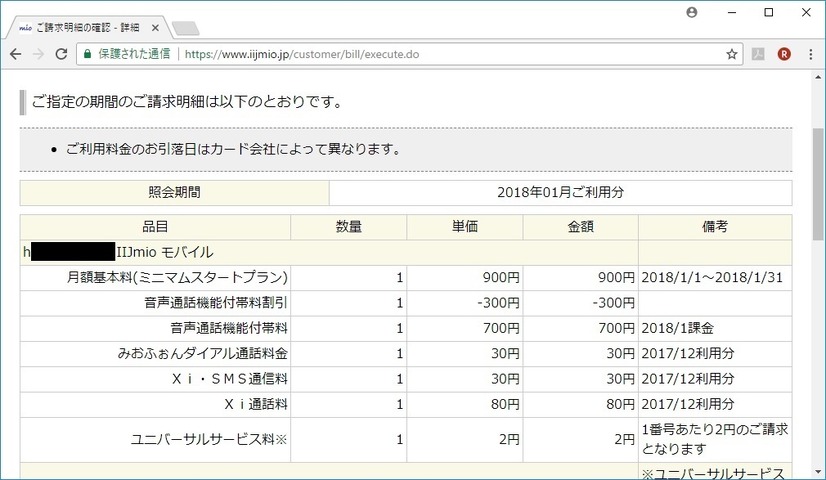Viewport: 826px width, 480px height.
Task: Click the 900円 unit price for 月額基本料
Action: click(x=501, y=277)
